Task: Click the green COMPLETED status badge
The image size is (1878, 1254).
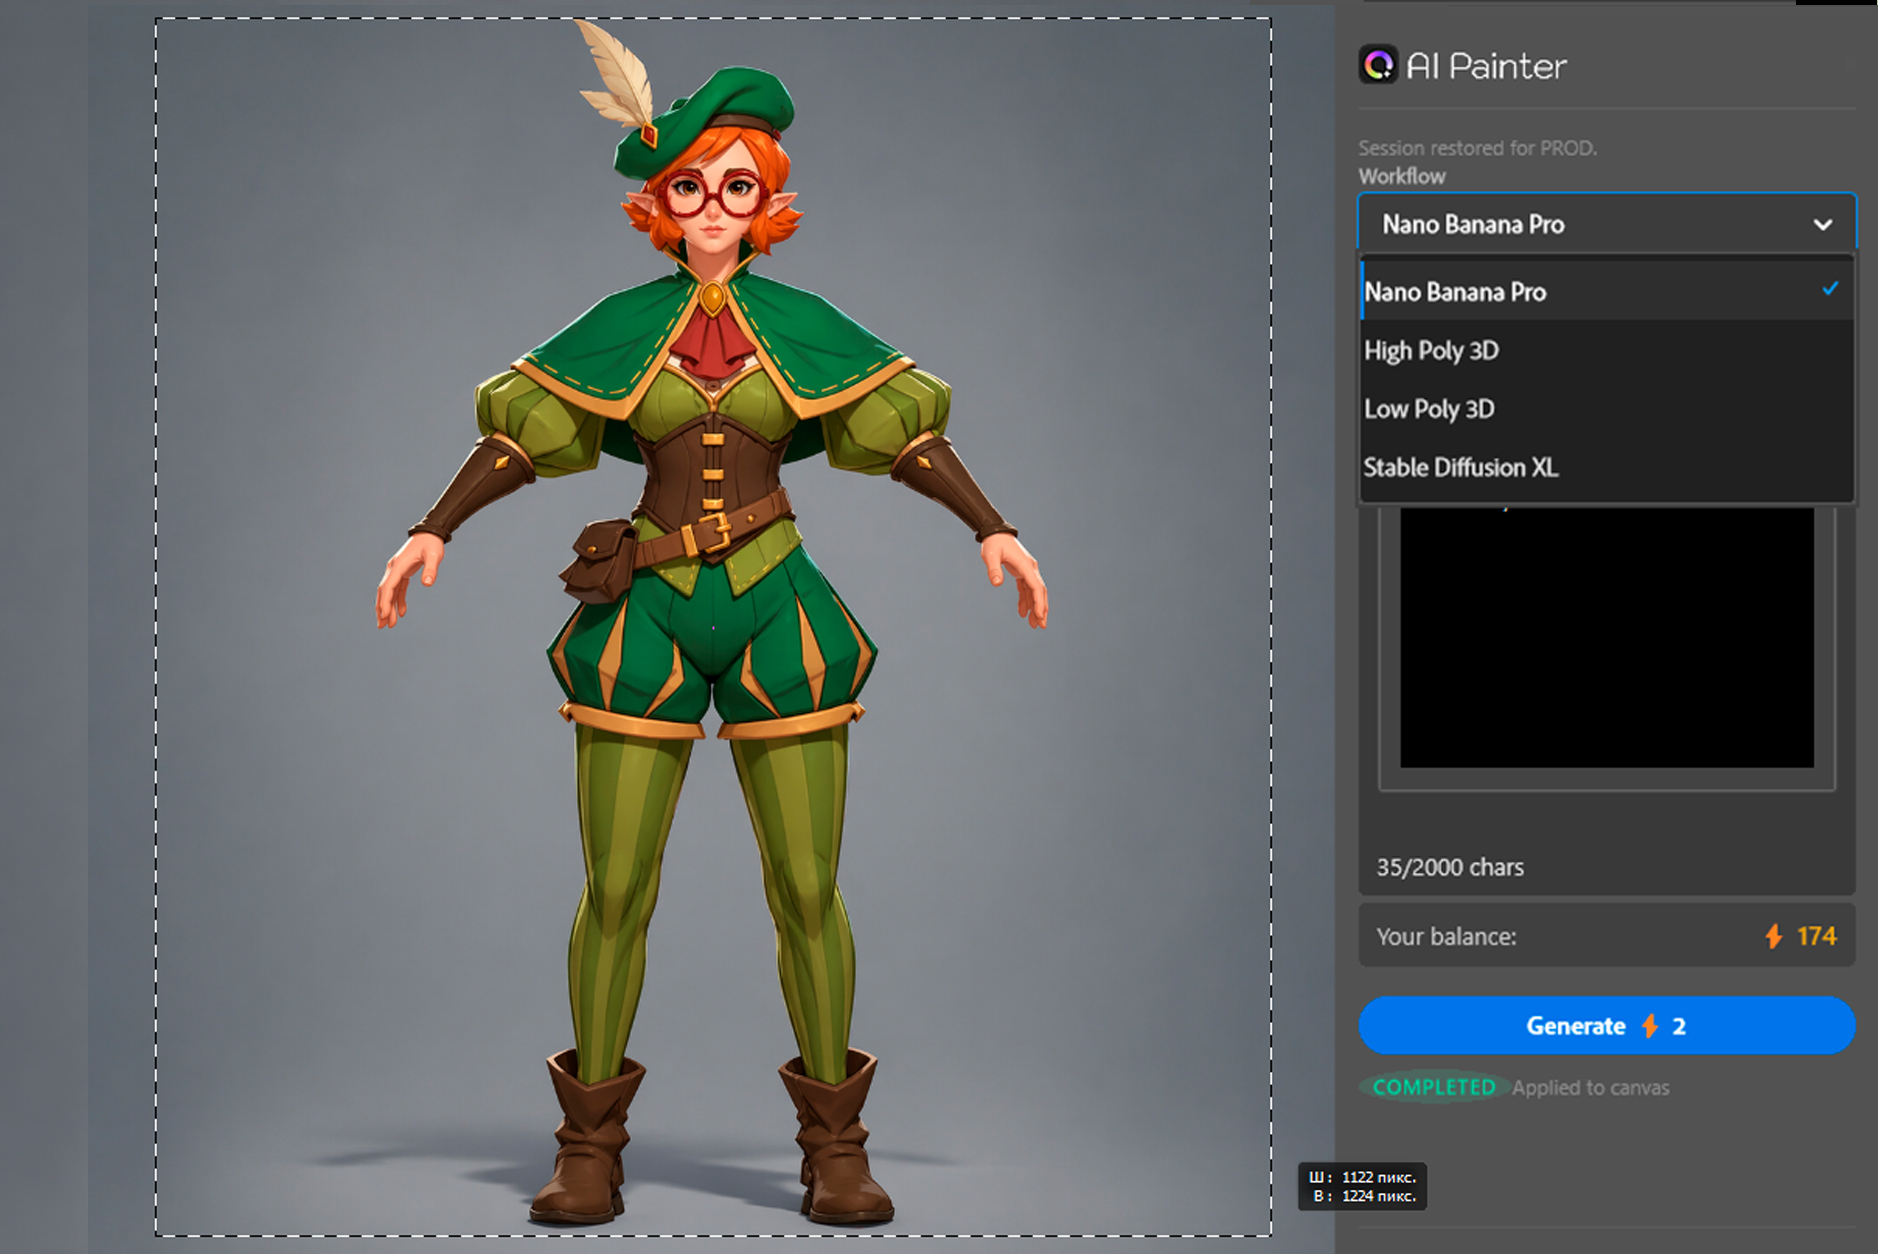Action: coord(1433,1087)
